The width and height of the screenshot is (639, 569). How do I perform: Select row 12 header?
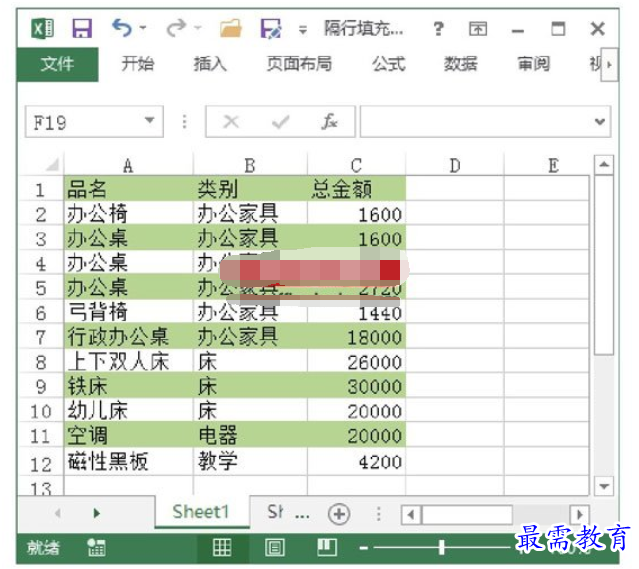click(41, 463)
